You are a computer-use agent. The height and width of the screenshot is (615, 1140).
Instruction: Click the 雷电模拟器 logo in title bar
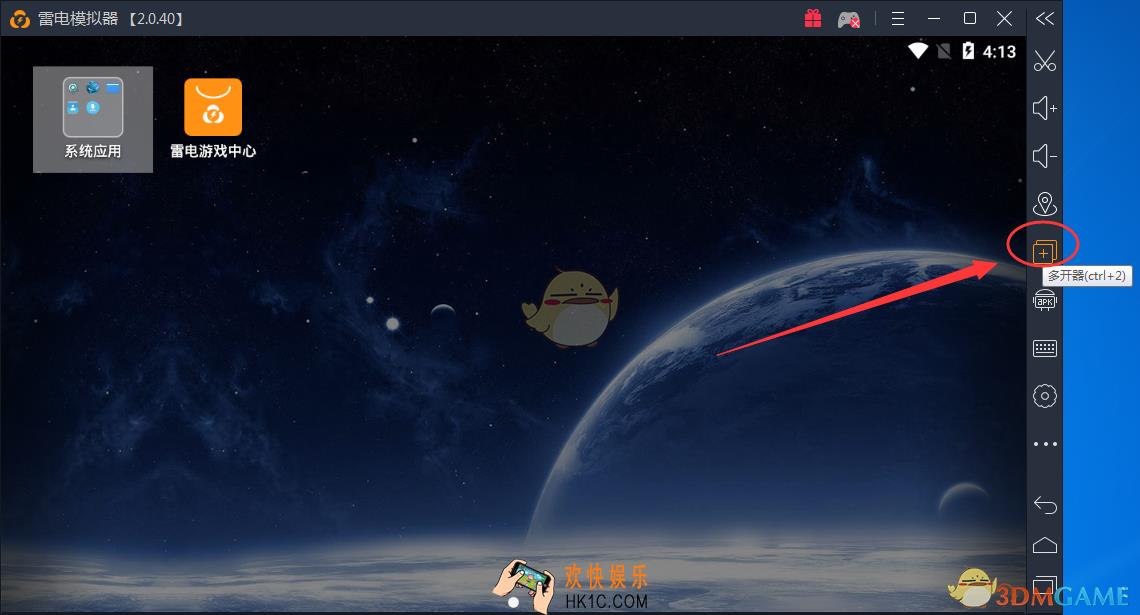click(20, 18)
